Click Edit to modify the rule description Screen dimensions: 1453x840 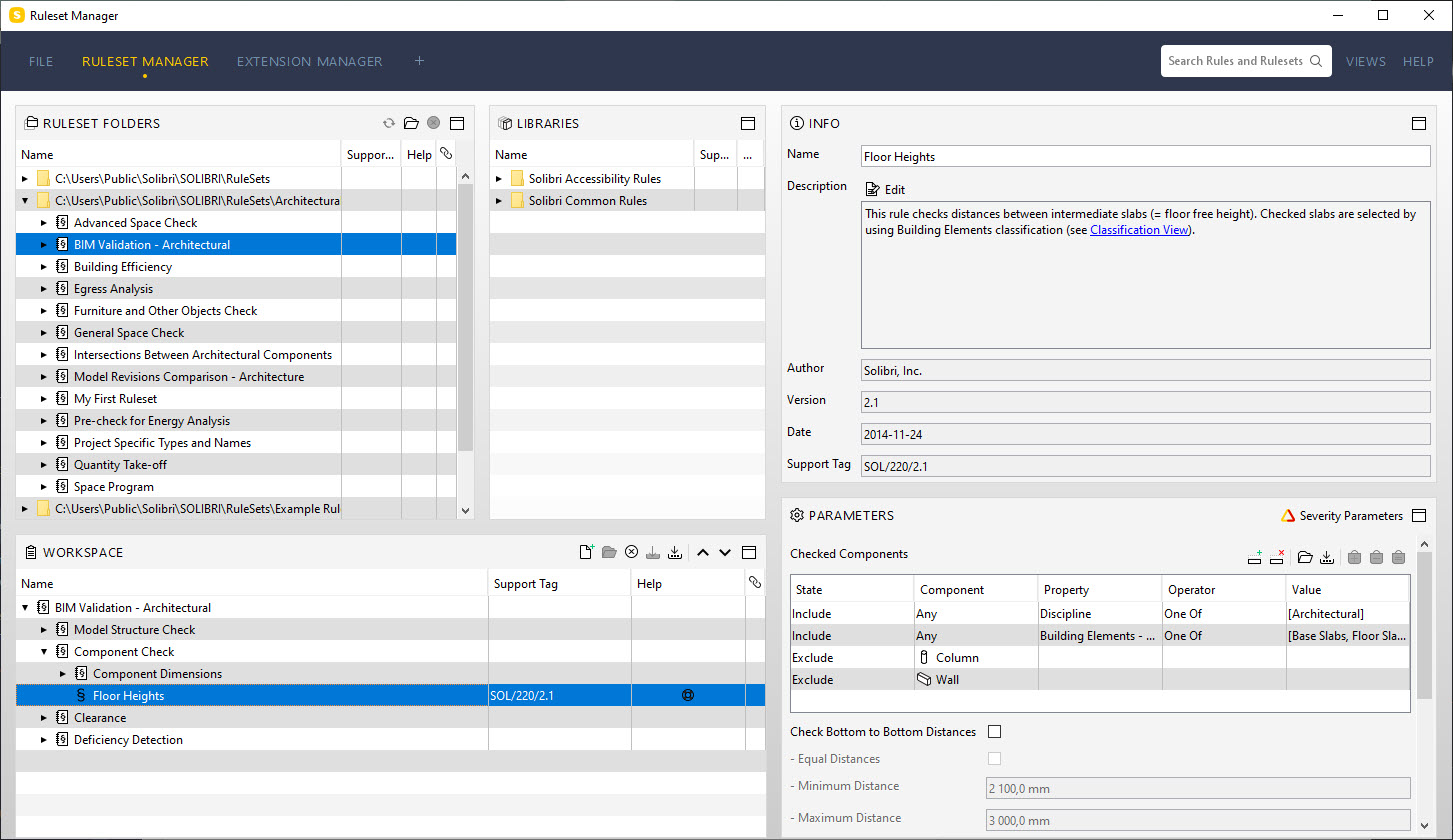pyautogui.click(x=885, y=189)
